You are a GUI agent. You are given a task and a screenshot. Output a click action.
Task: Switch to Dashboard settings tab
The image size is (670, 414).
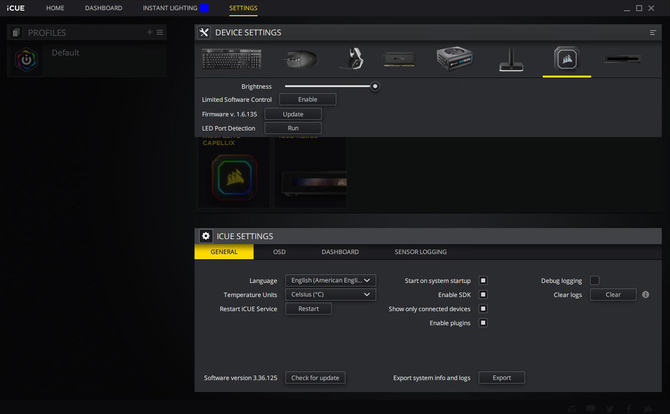click(340, 252)
